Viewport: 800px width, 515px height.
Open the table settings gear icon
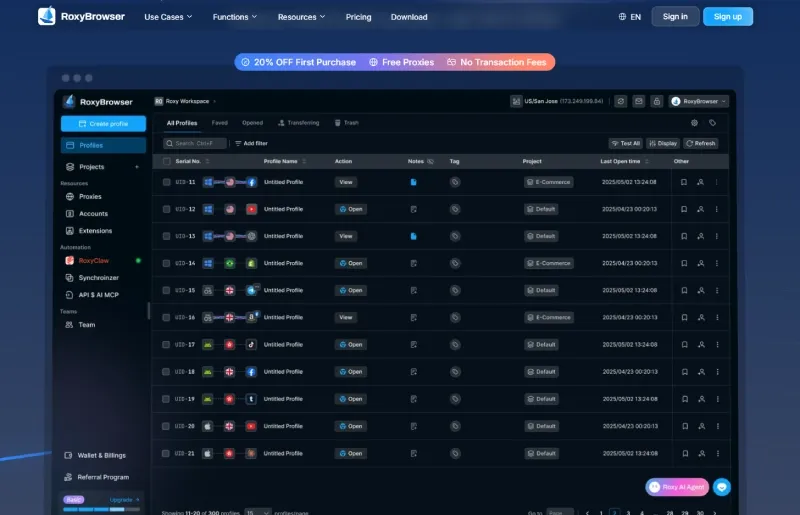click(694, 123)
